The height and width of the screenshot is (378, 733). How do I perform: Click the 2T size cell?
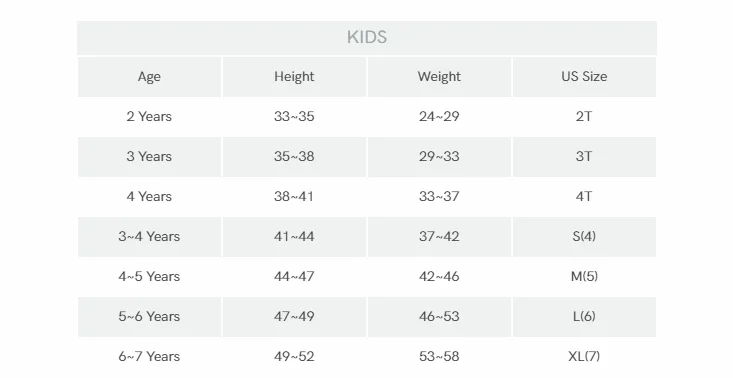point(584,116)
